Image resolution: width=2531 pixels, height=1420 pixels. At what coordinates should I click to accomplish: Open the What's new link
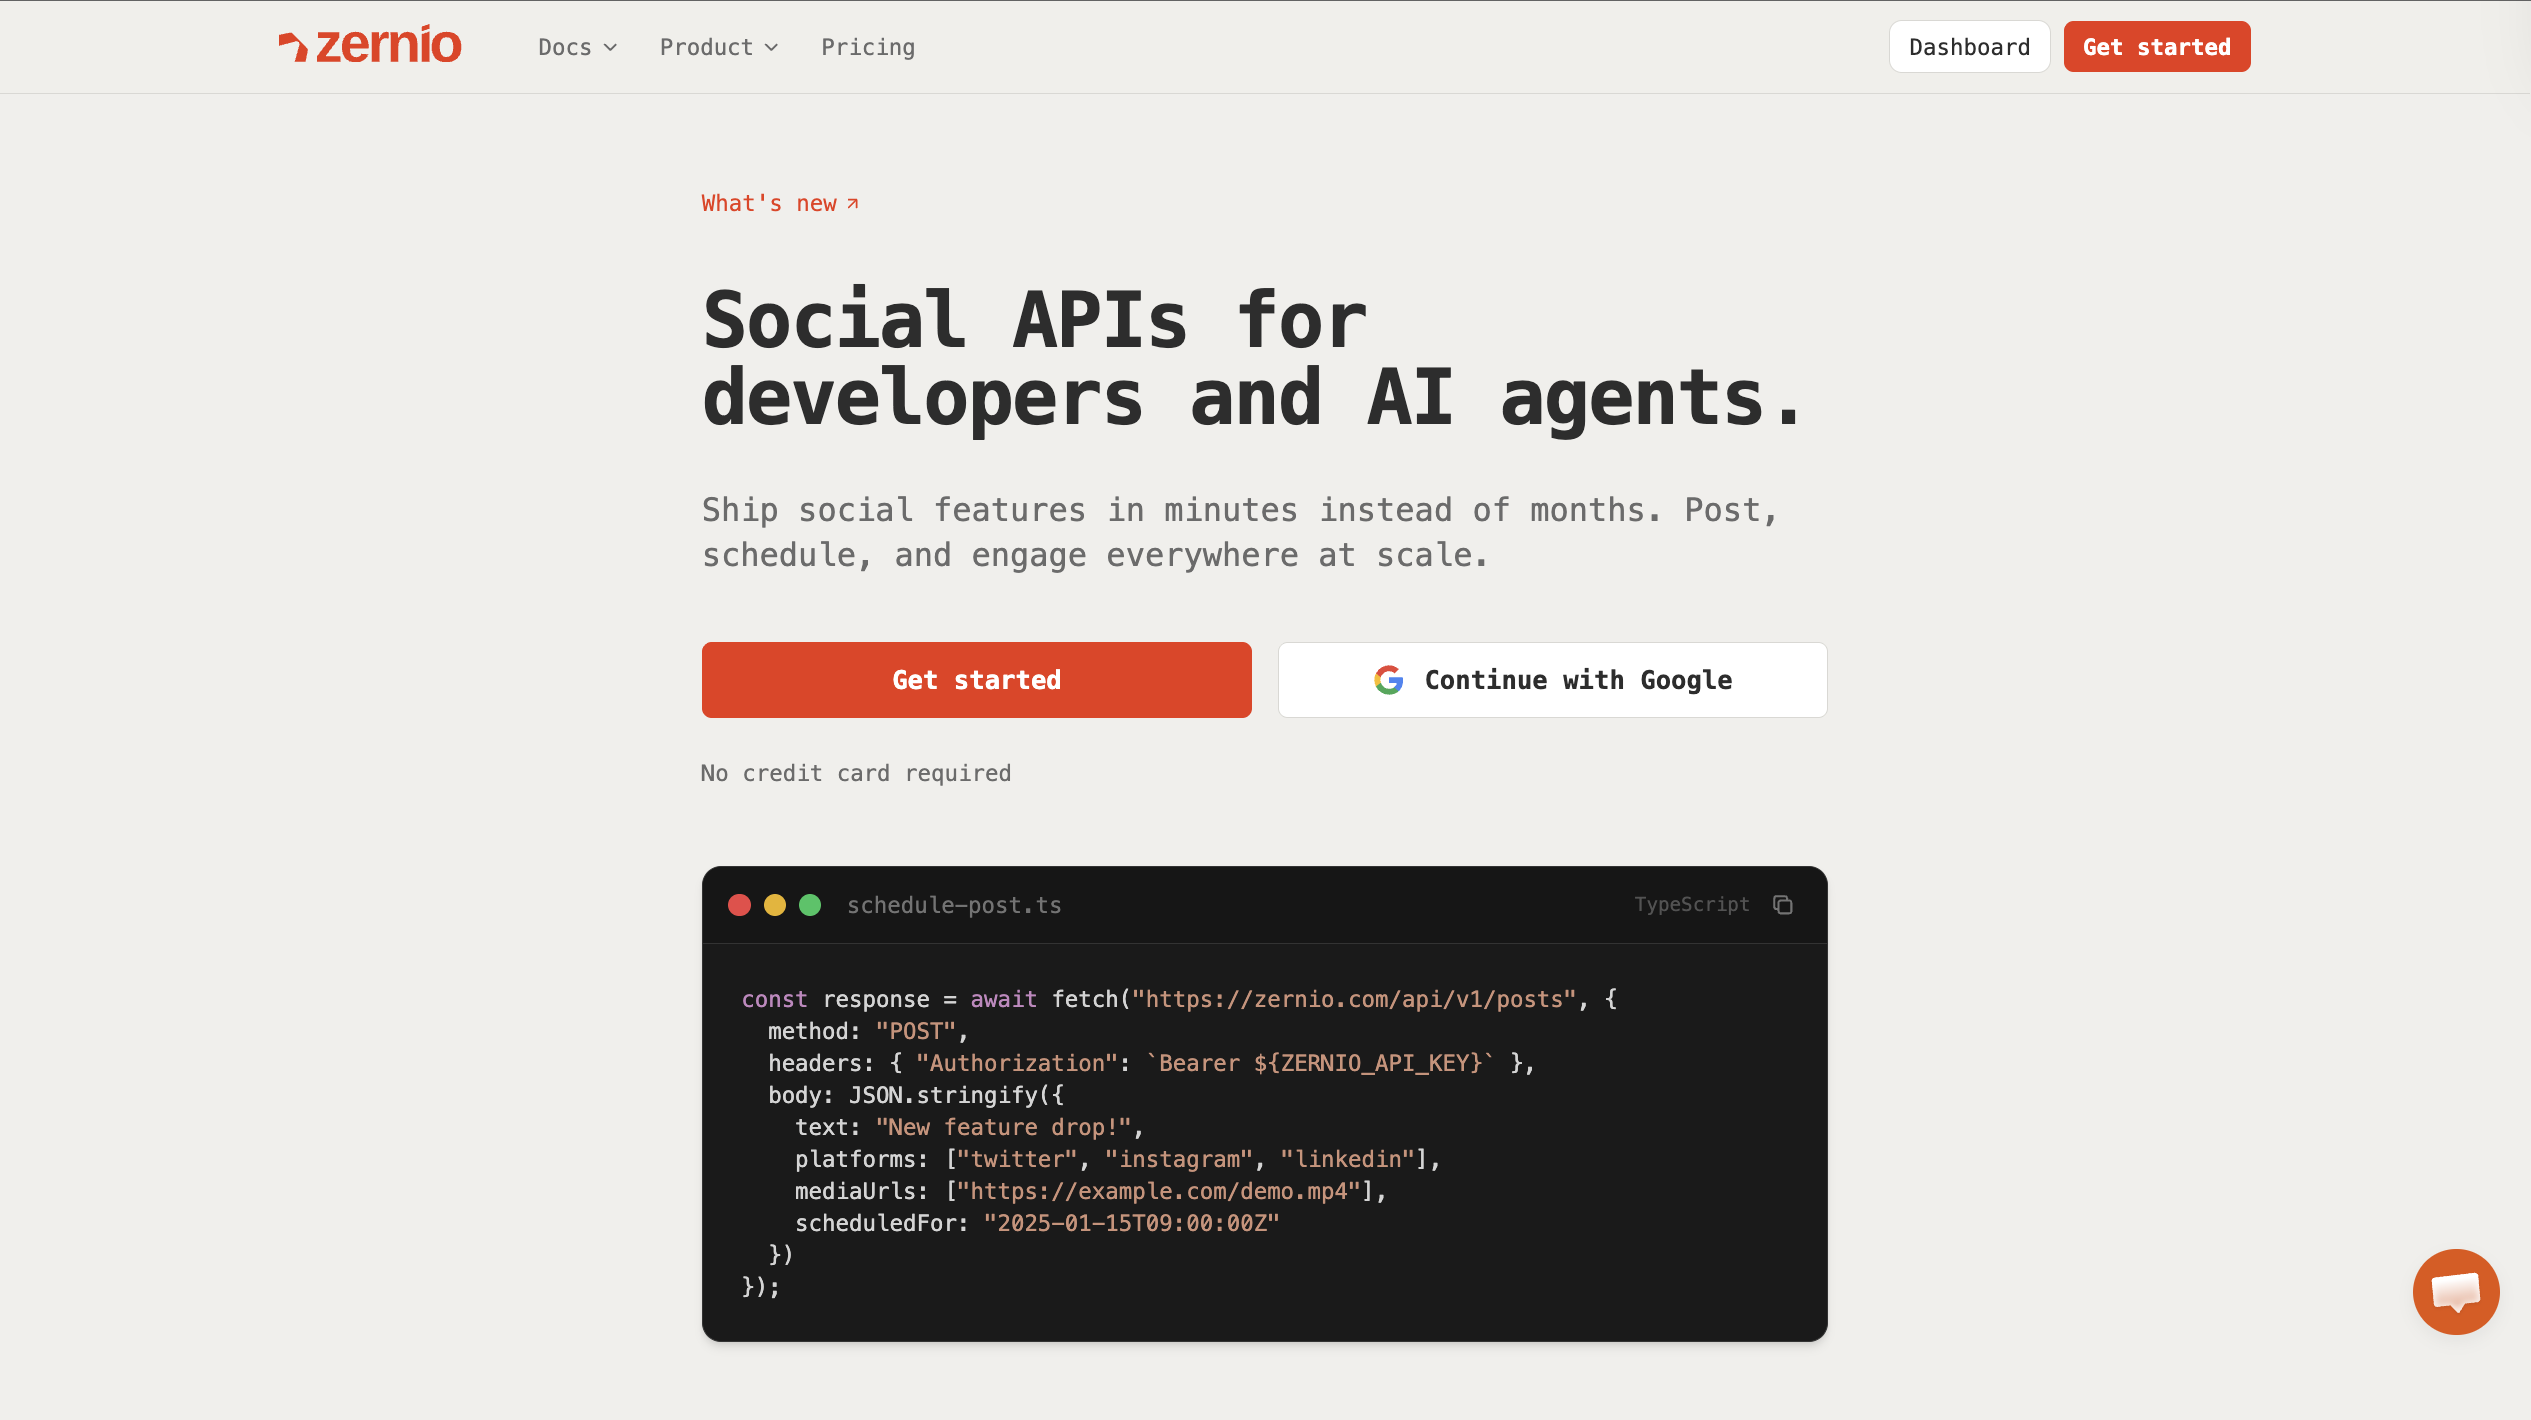[780, 204]
